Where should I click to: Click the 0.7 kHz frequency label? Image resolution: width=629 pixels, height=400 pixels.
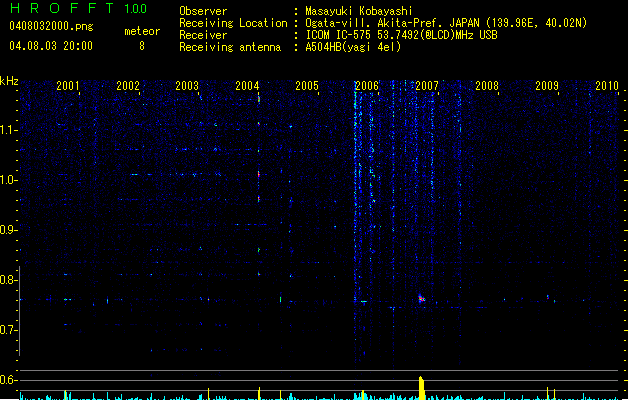click(8, 330)
